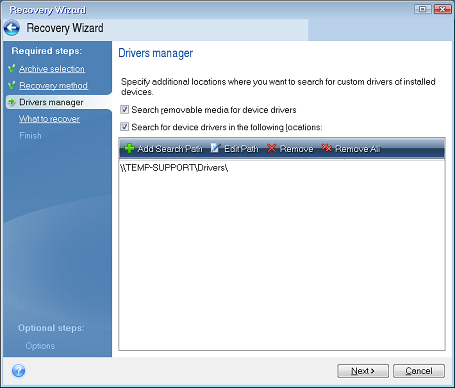Click Remove All label in toolbar

358,149
